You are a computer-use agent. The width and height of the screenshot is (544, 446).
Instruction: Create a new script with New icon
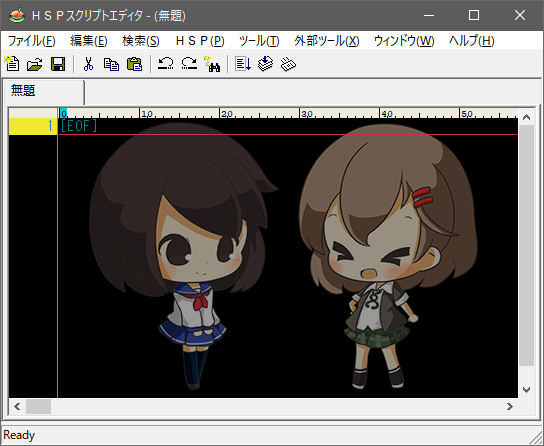tap(12, 64)
